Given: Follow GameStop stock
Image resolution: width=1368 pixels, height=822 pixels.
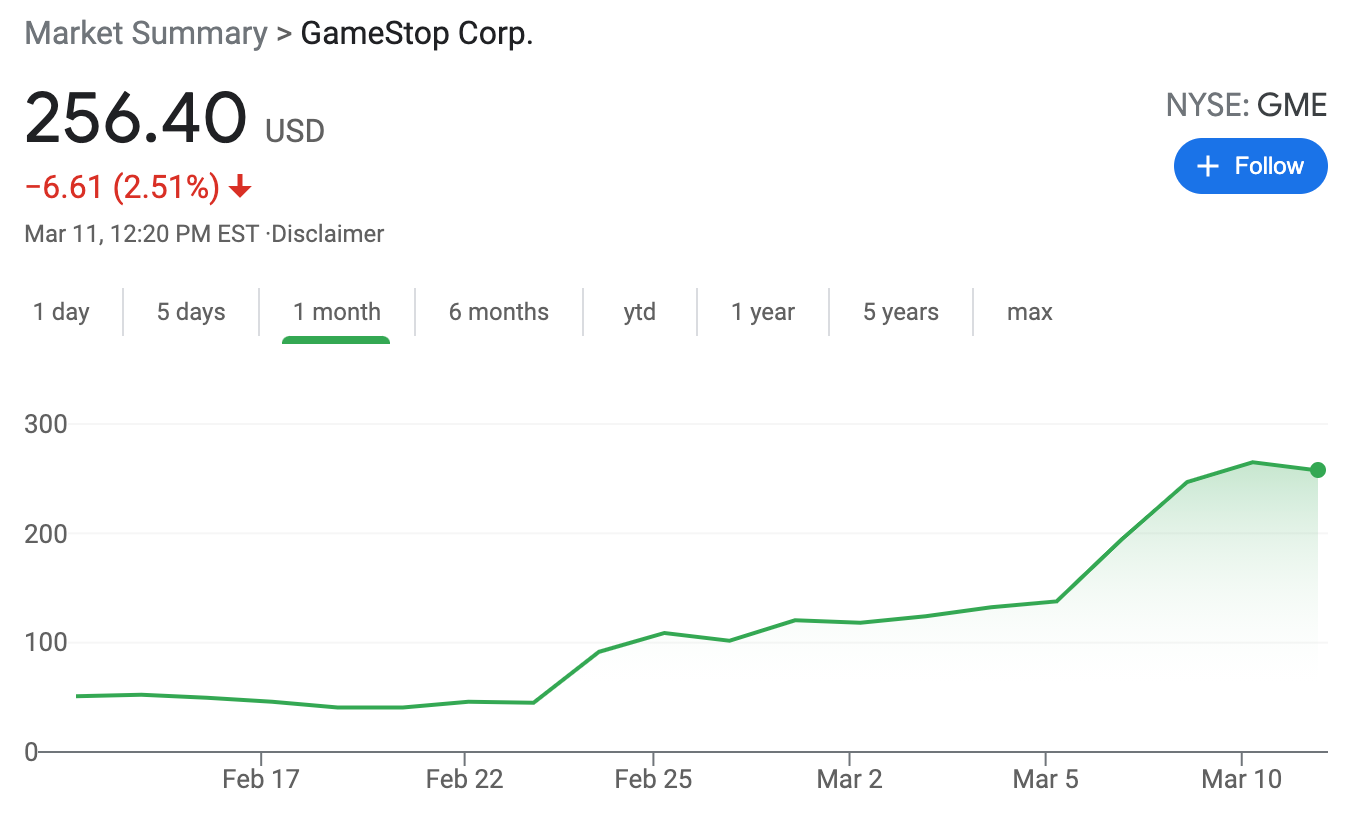Looking at the screenshot, I should click(x=1250, y=166).
